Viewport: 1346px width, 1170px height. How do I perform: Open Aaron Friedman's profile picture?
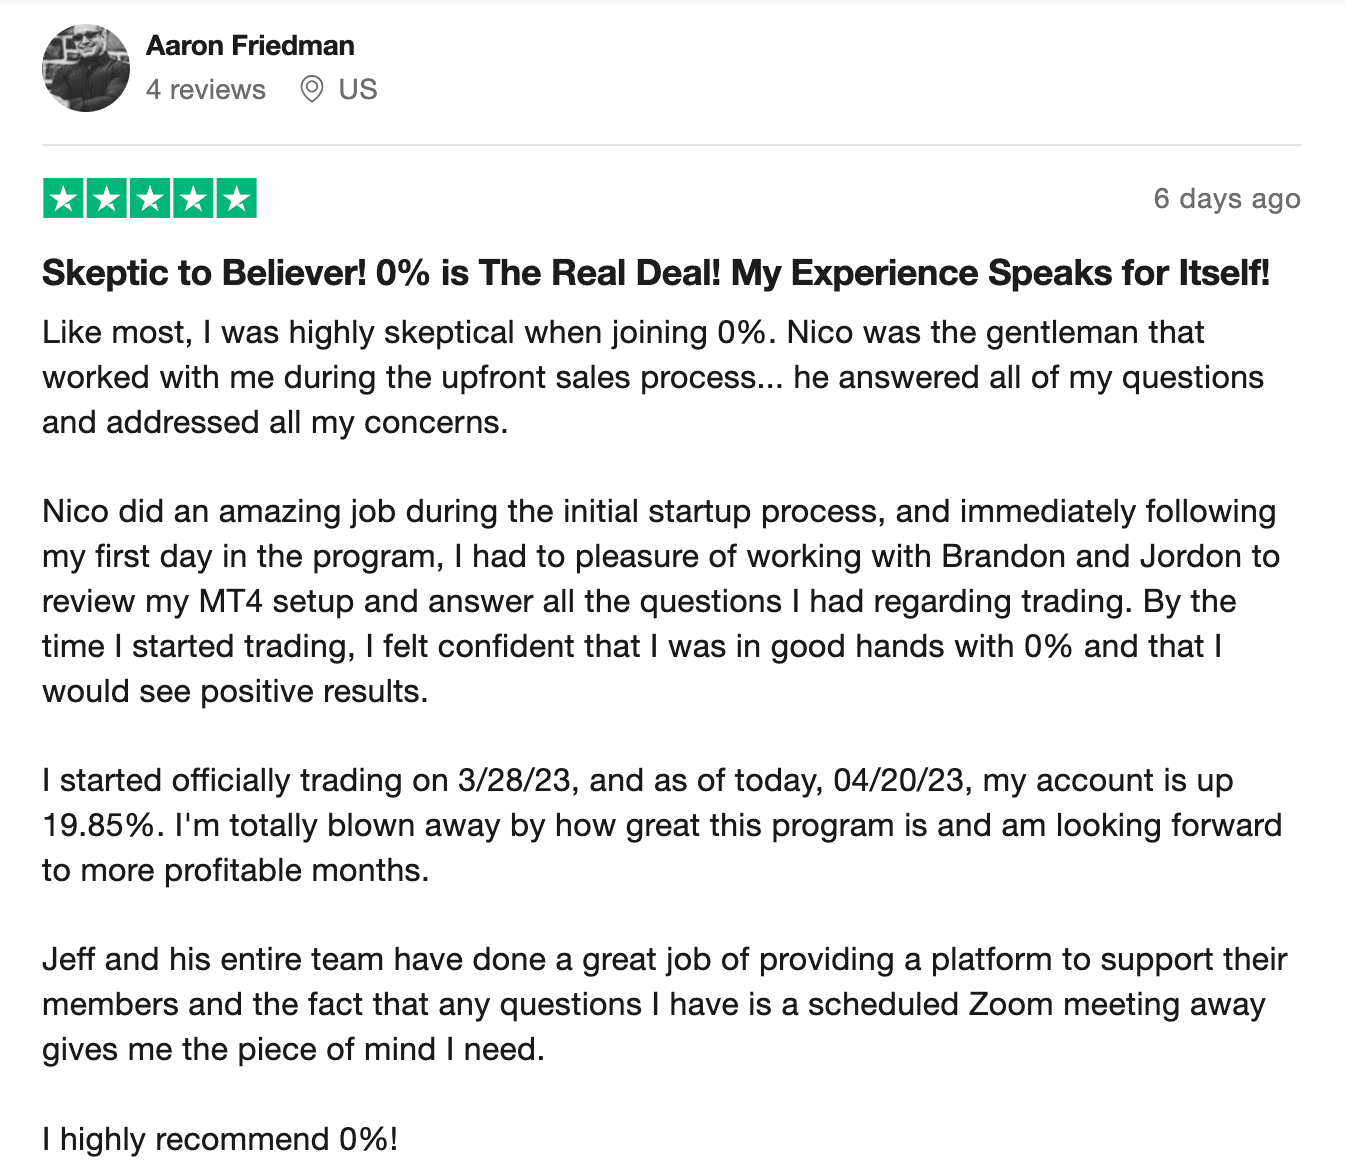click(86, 68)
